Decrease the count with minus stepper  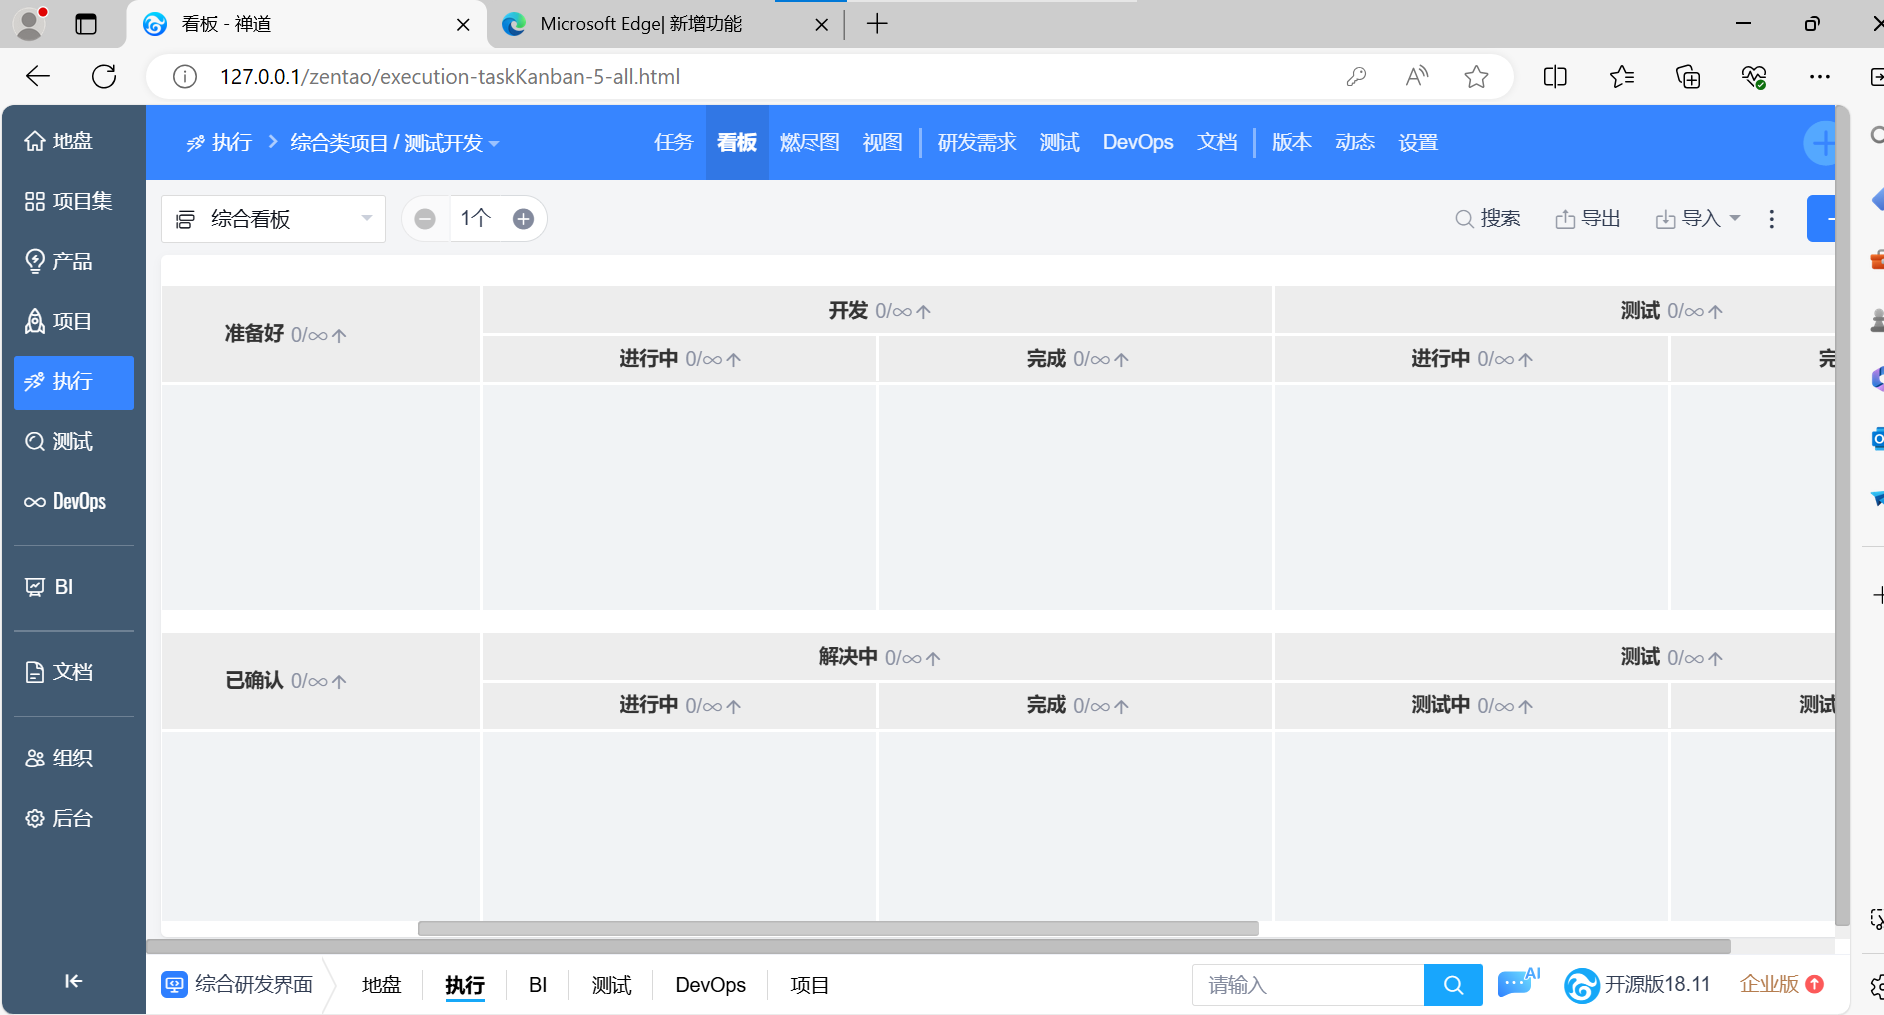tap(425, 219)
